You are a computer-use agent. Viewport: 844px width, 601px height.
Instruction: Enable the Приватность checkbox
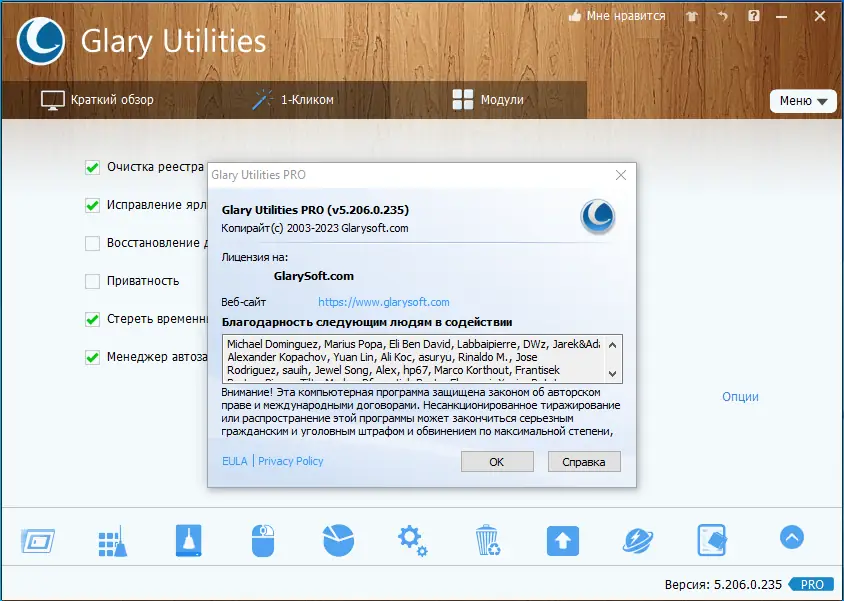click(93, 281)
